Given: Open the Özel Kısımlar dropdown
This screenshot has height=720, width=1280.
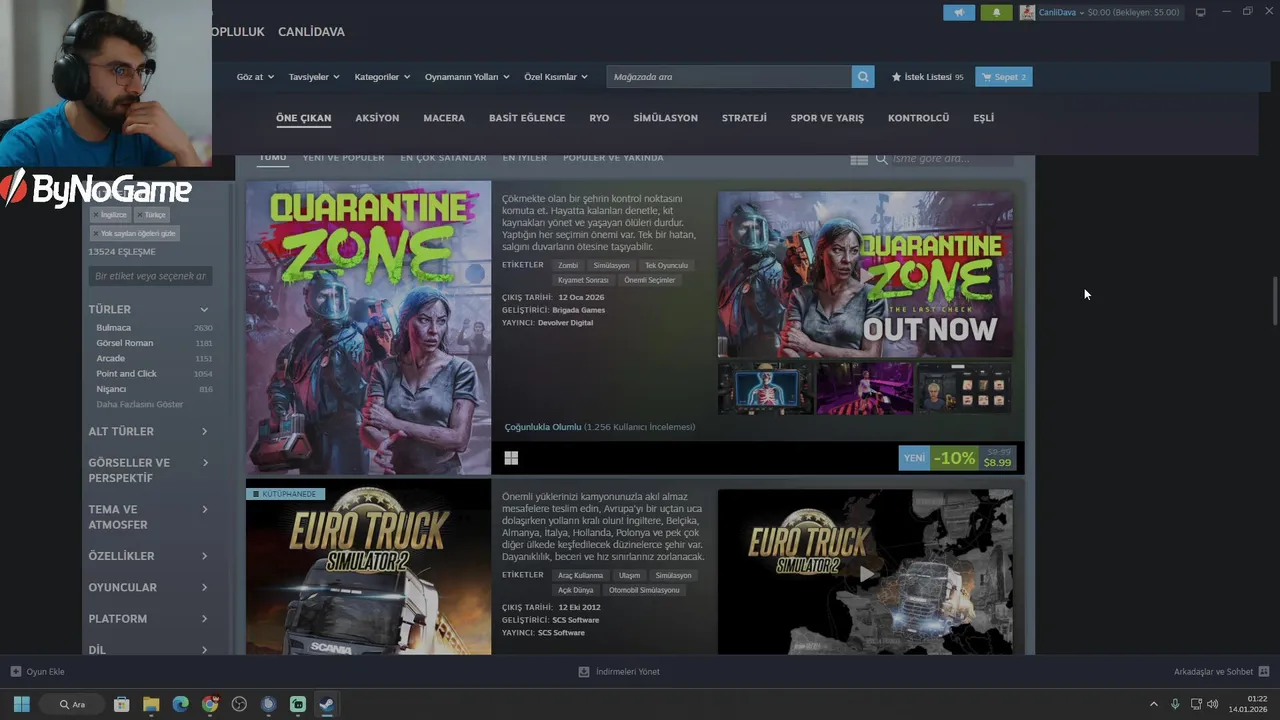Looking at the screenshot, I should click(x=556, y=77).
